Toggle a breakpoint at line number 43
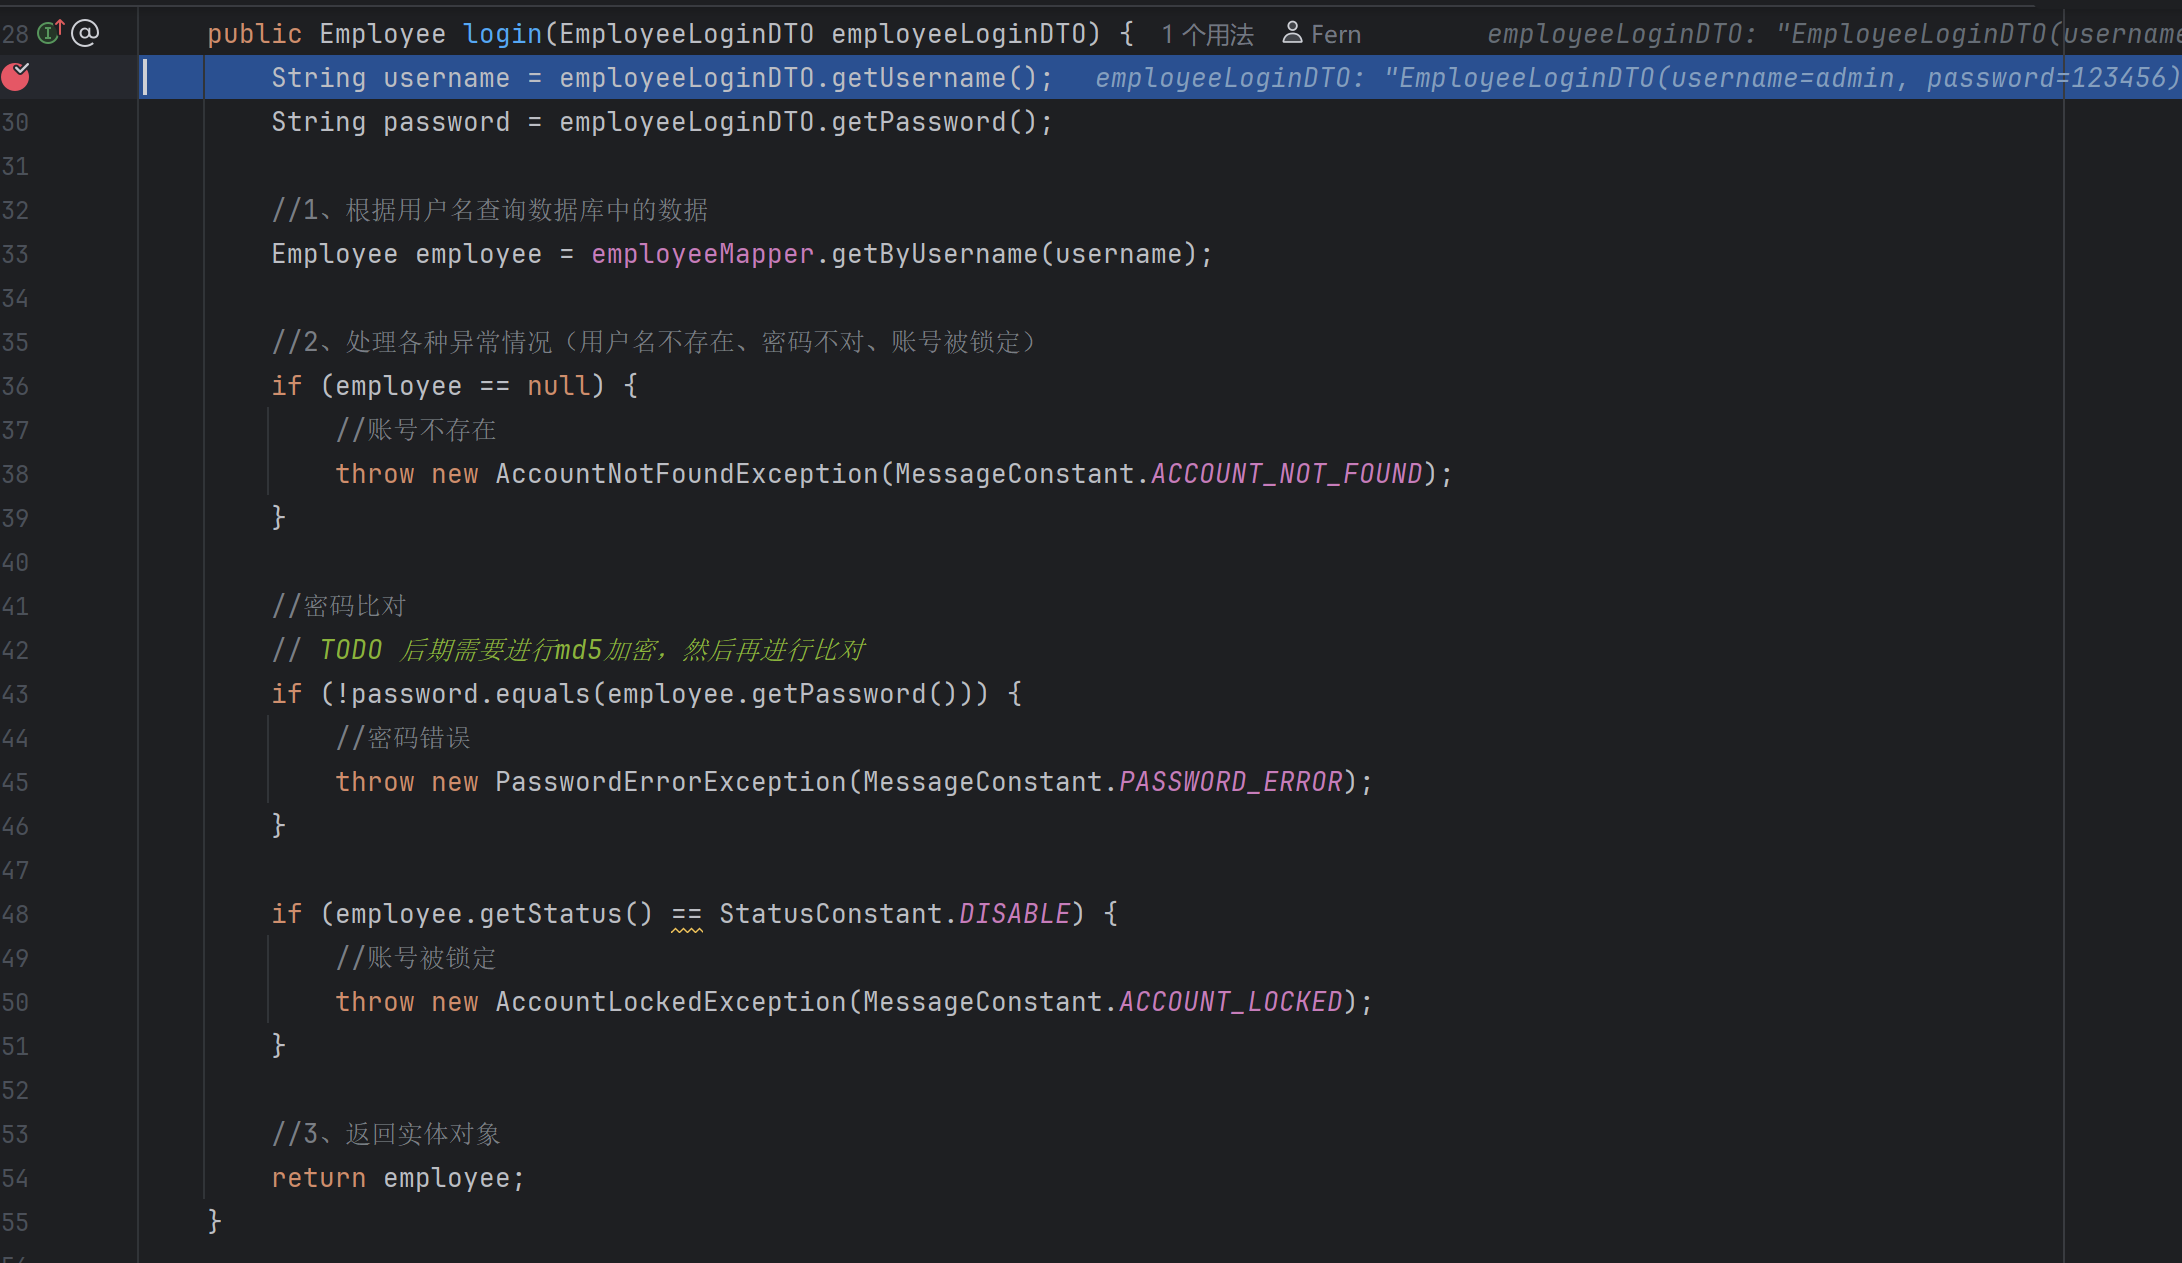2182x1263 pixels. click(15, 694)
